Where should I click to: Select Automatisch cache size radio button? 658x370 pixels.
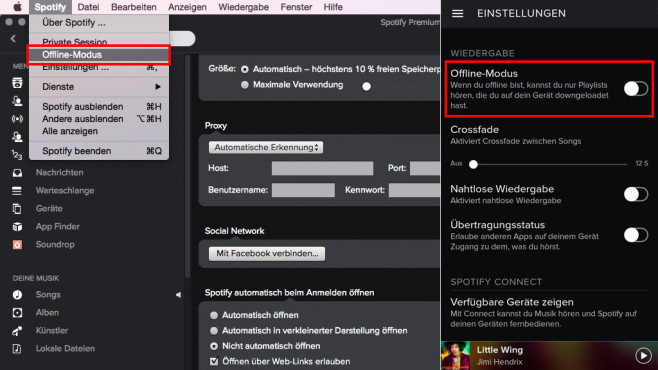point(245,69)
